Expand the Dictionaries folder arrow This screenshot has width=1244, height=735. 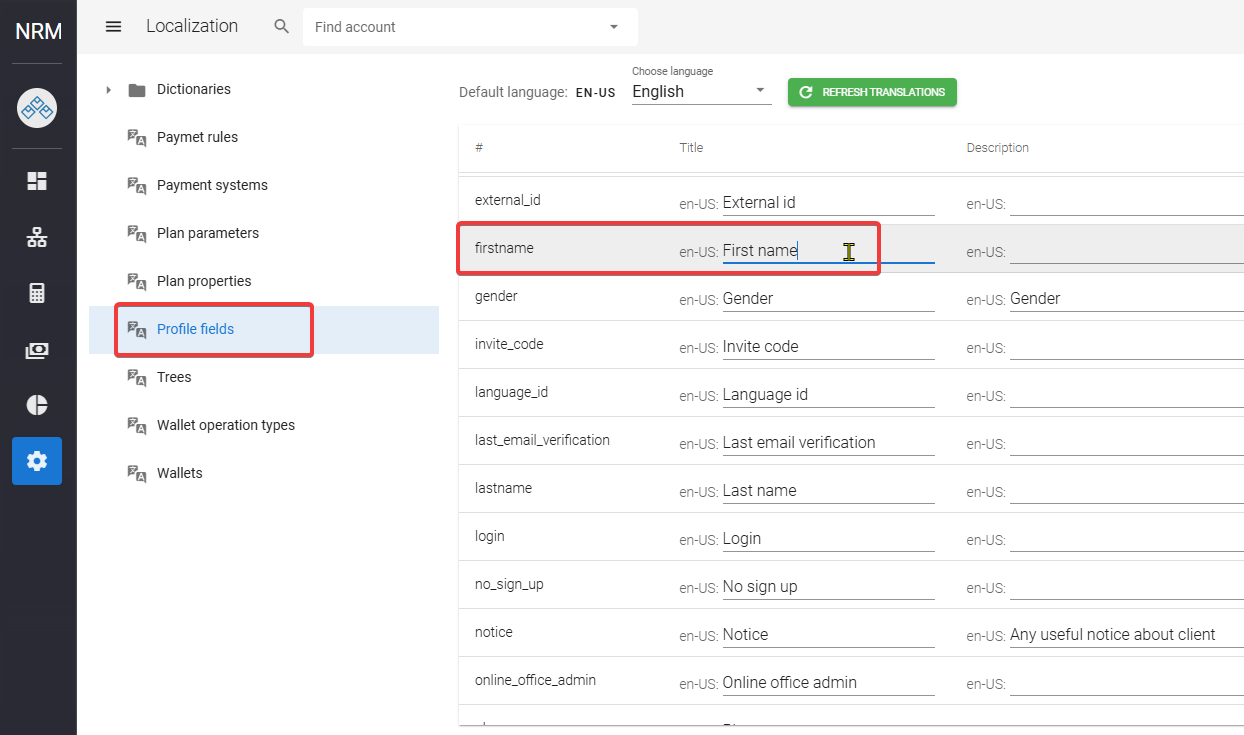[108, 90]
